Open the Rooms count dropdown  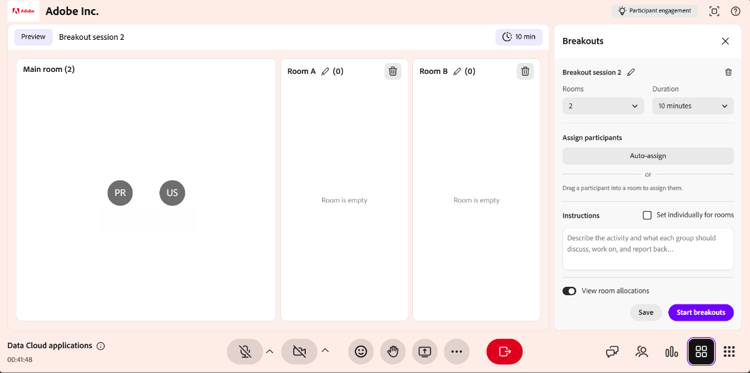(x=603, y=106)
